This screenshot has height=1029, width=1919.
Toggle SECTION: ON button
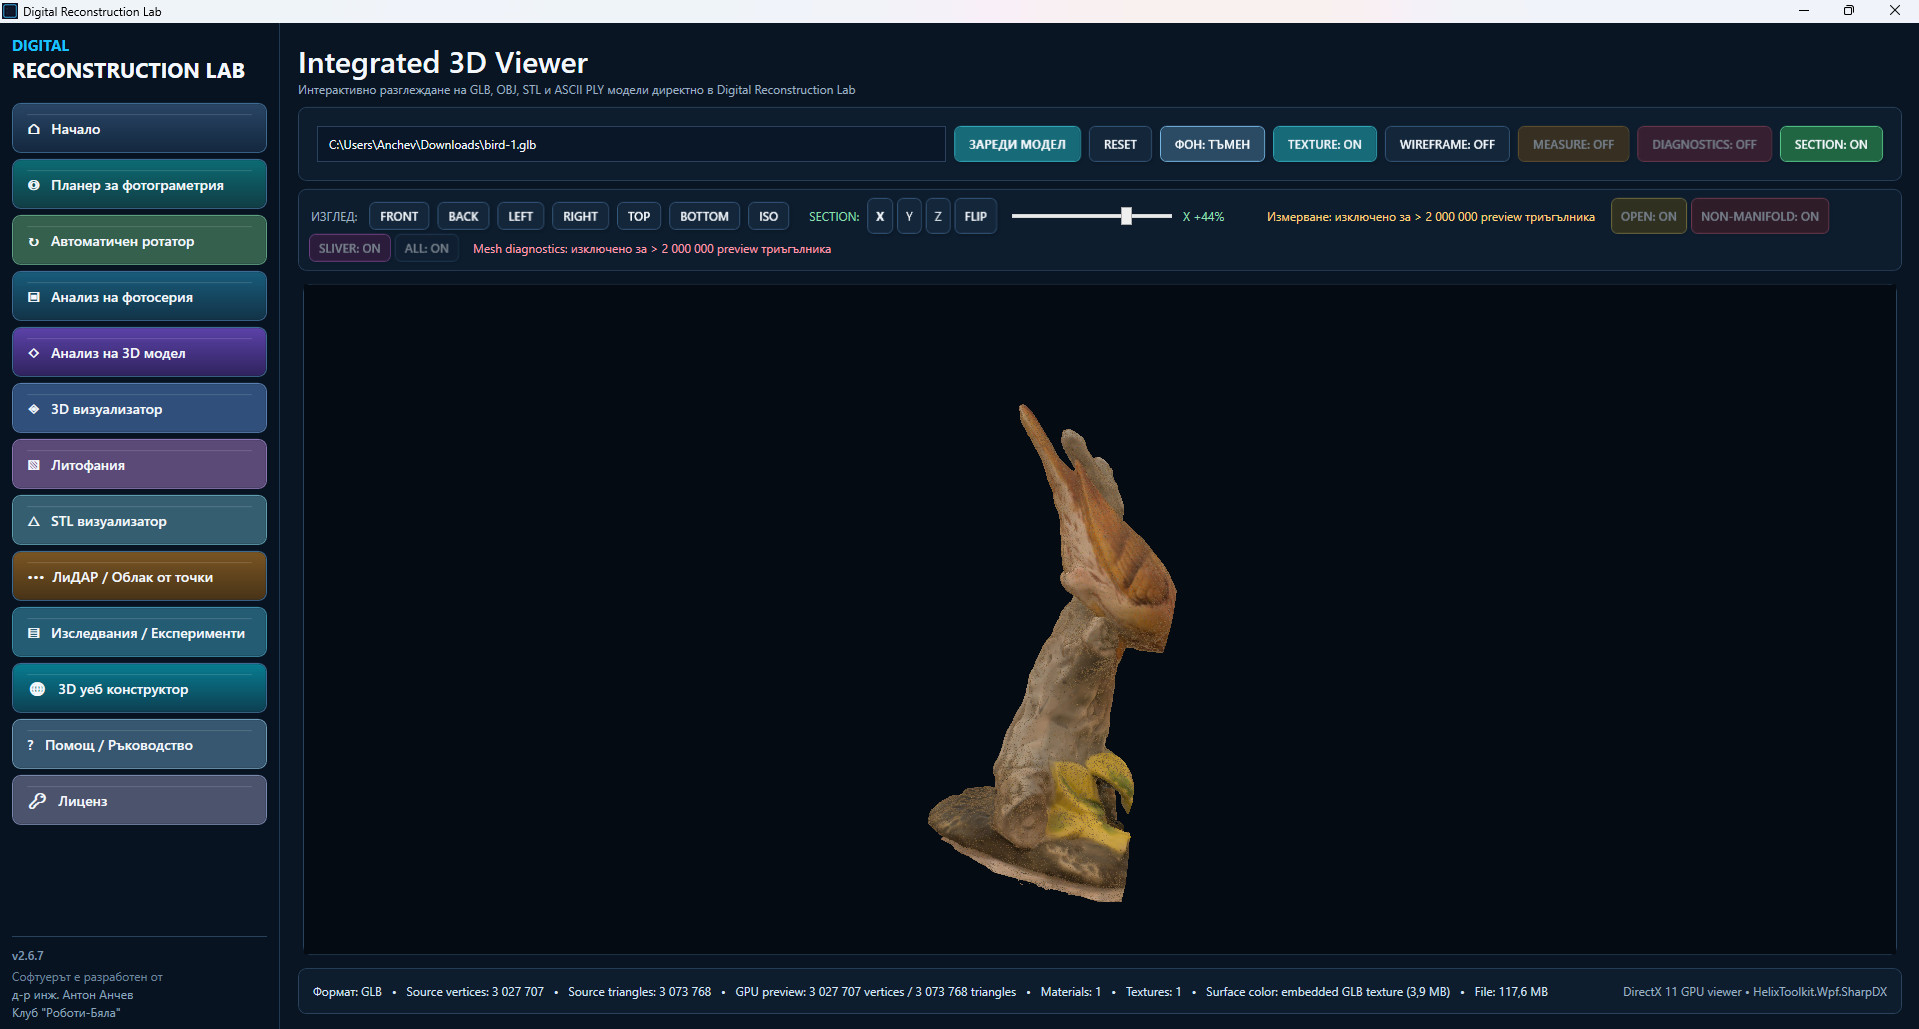[x=1830, y=144]
